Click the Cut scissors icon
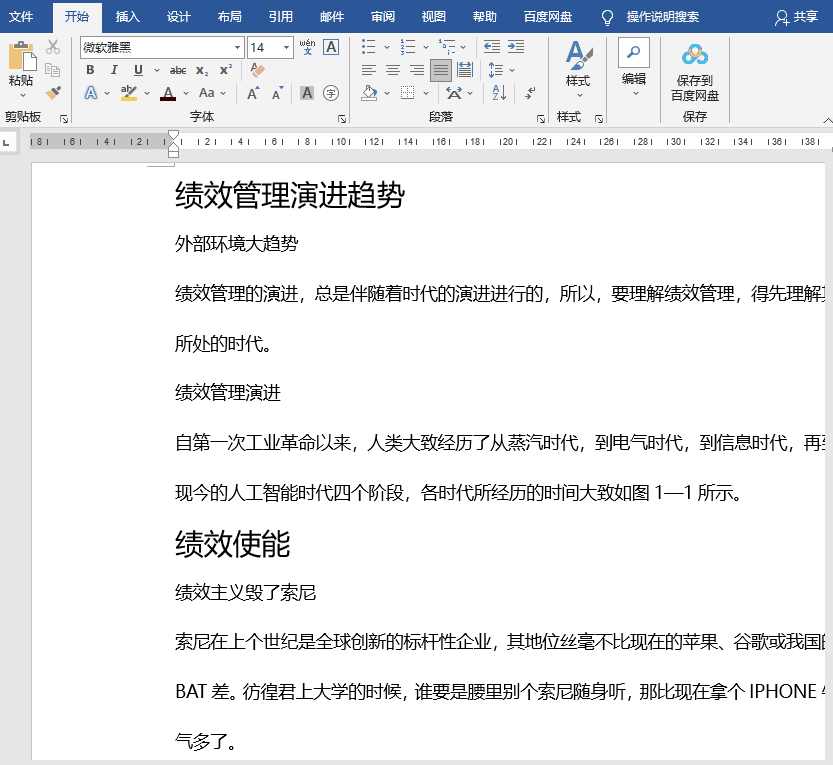The image size is (833, 765). [51, 46]
